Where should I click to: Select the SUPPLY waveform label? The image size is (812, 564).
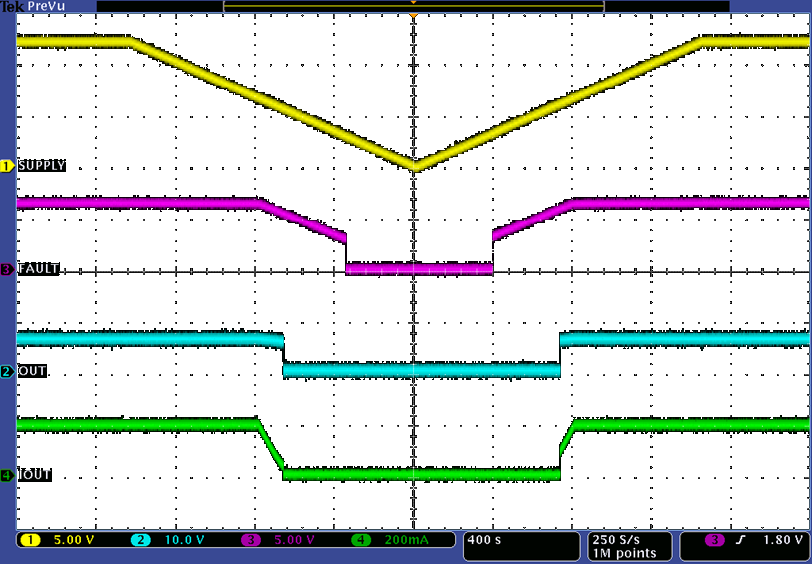pos(42,166)
